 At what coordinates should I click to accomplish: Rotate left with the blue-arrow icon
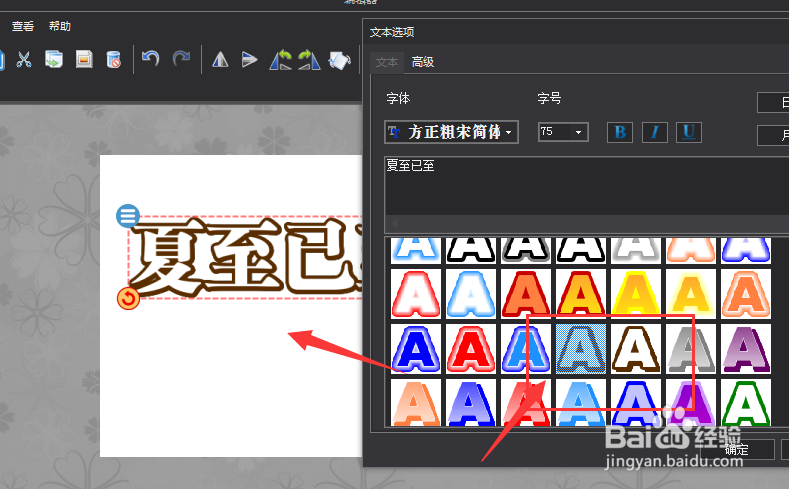[x=280, y=59]
